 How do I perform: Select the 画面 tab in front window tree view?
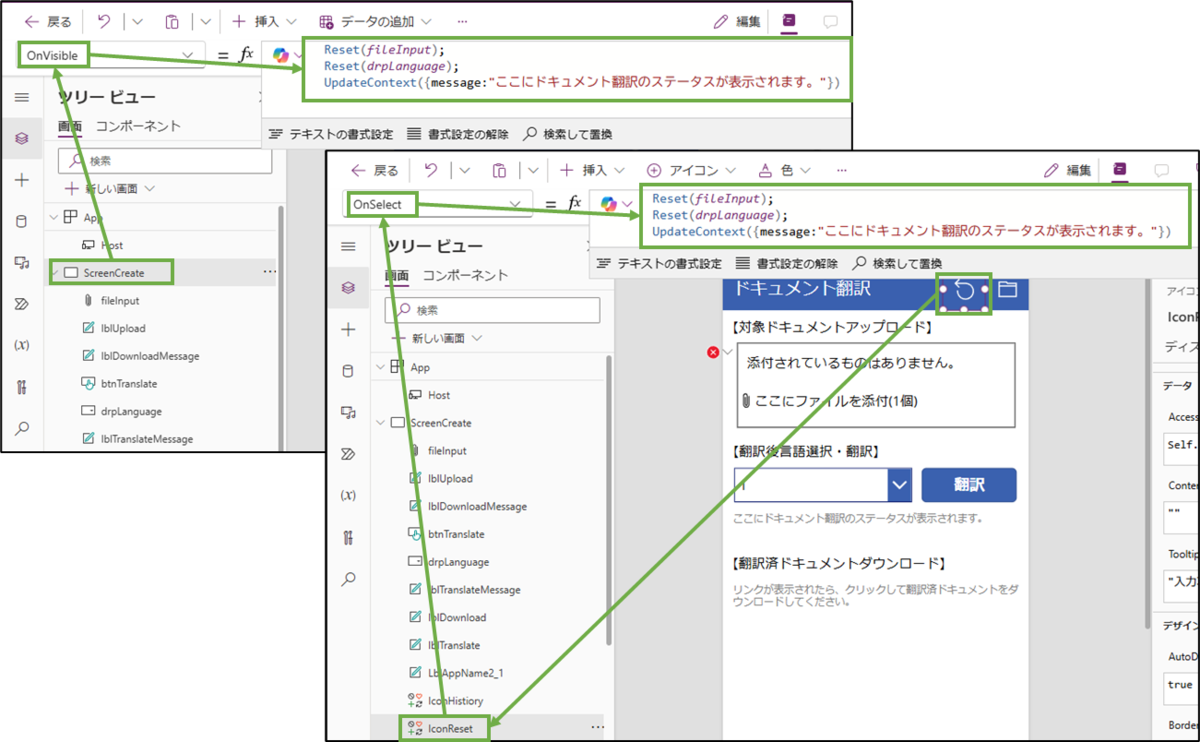click(398, 275)
